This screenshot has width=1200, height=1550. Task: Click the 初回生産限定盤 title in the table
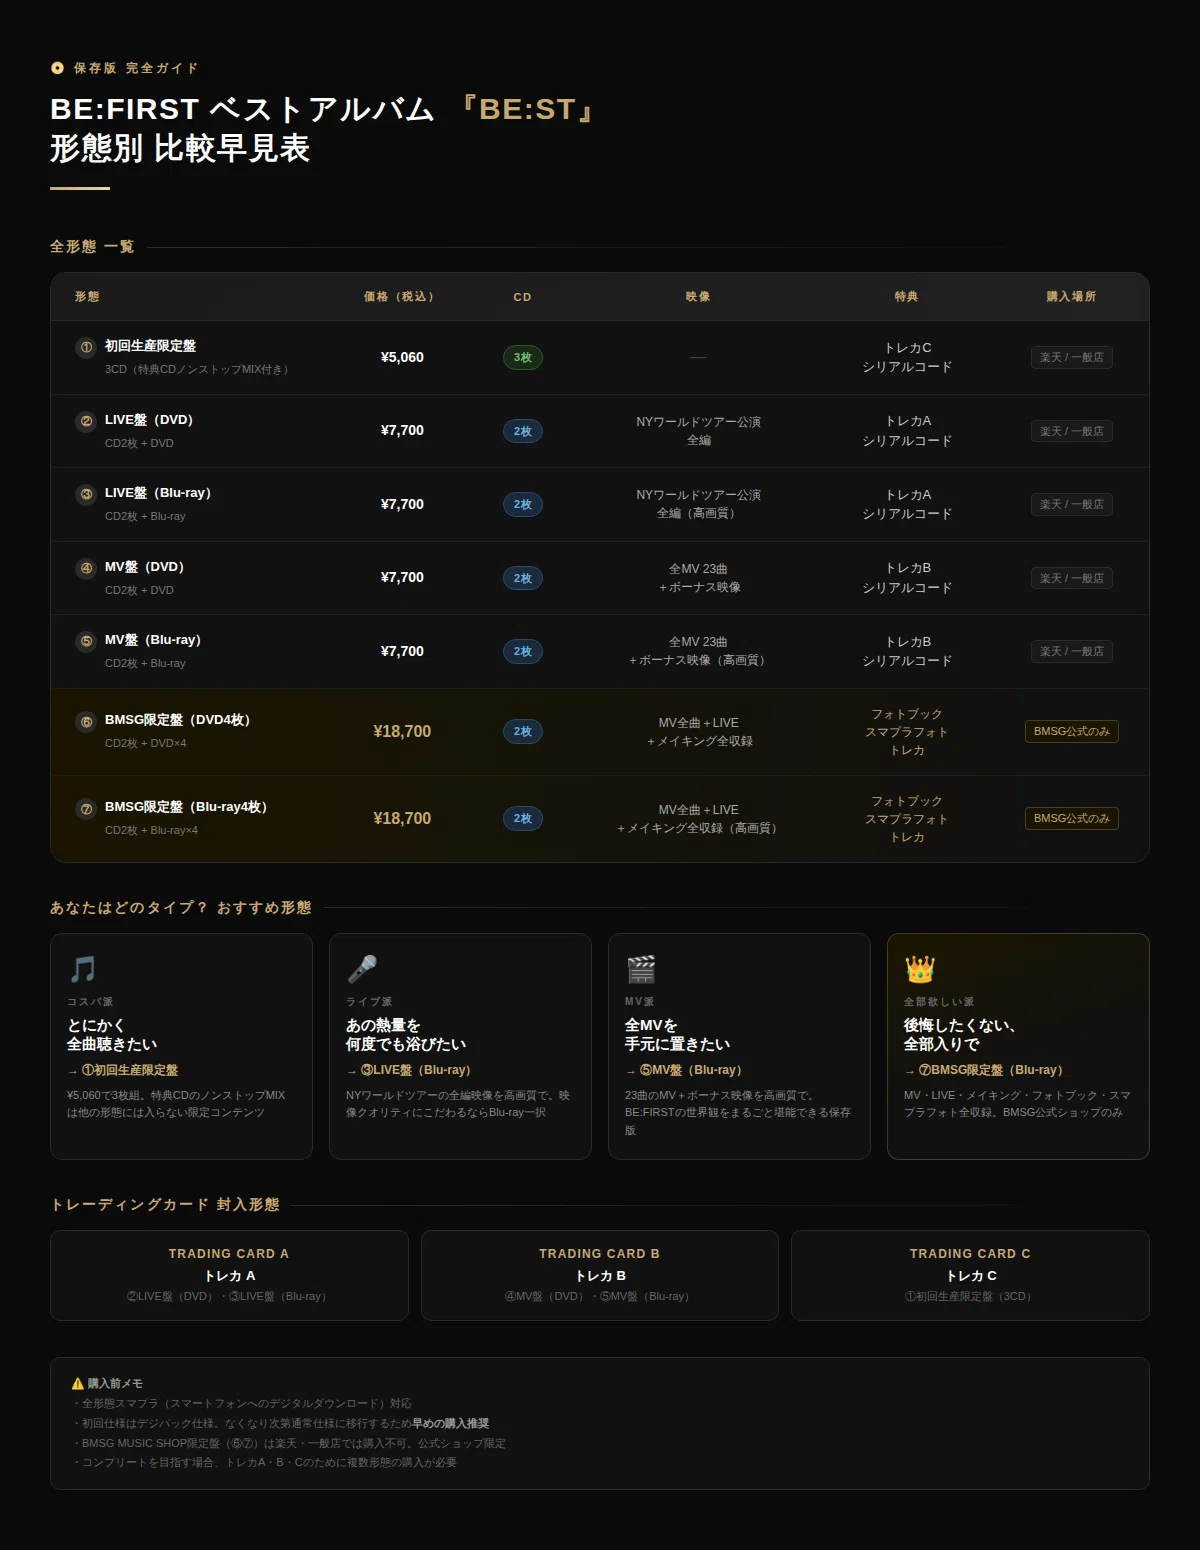click(150, 346)
